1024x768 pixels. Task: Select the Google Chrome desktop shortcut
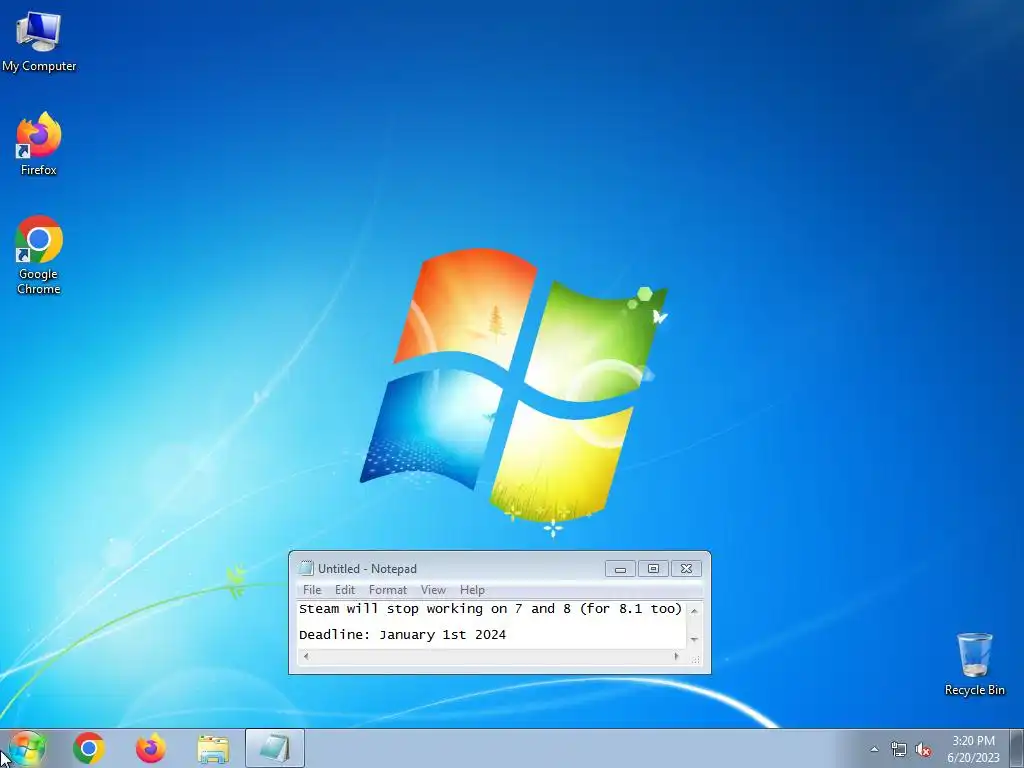(x=39, y=255)
